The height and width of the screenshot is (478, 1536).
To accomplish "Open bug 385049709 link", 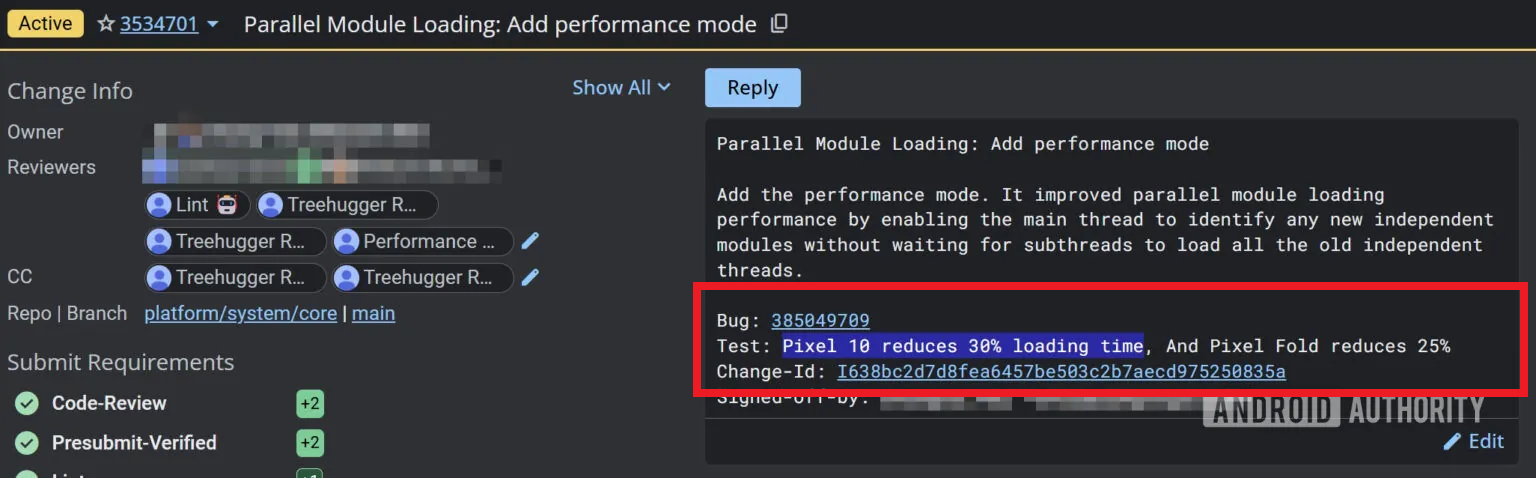I will coord(820,321).
